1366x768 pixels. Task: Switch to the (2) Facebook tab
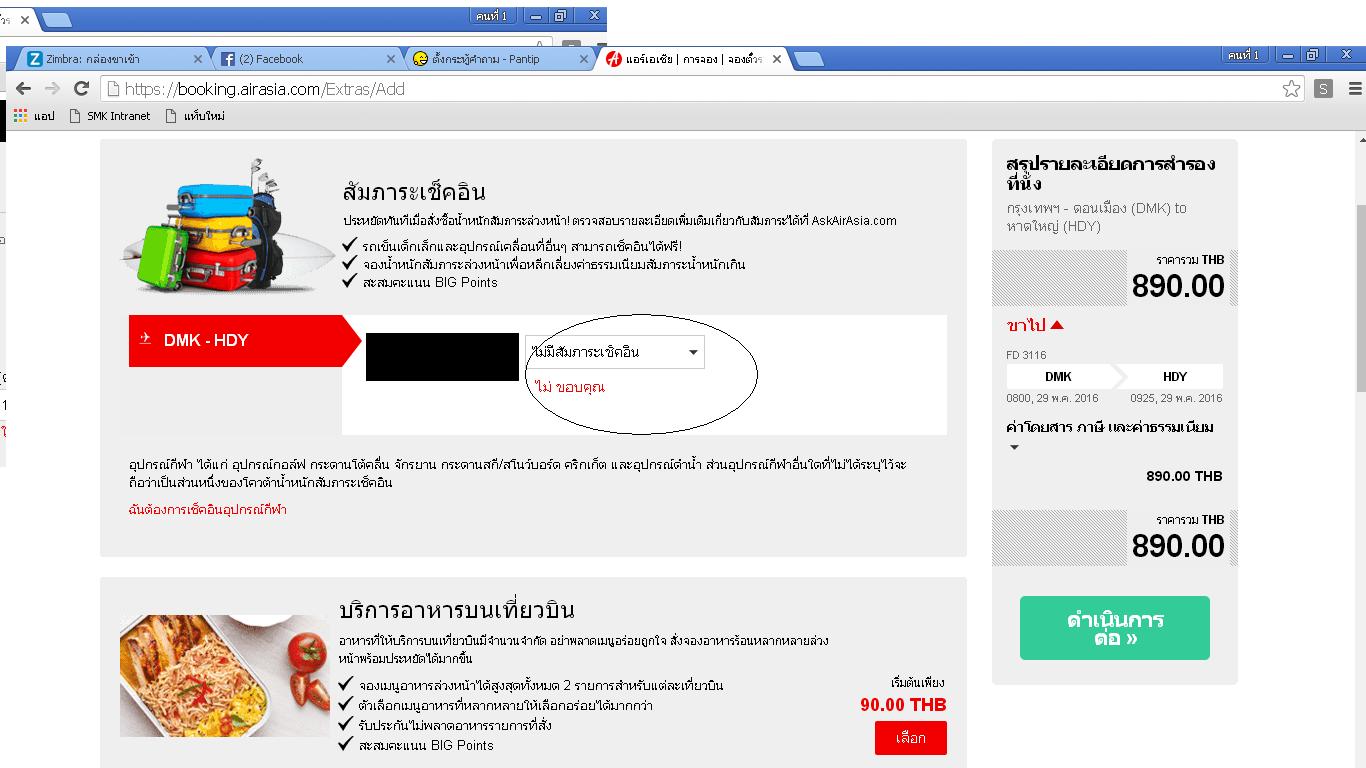(306, 59)
